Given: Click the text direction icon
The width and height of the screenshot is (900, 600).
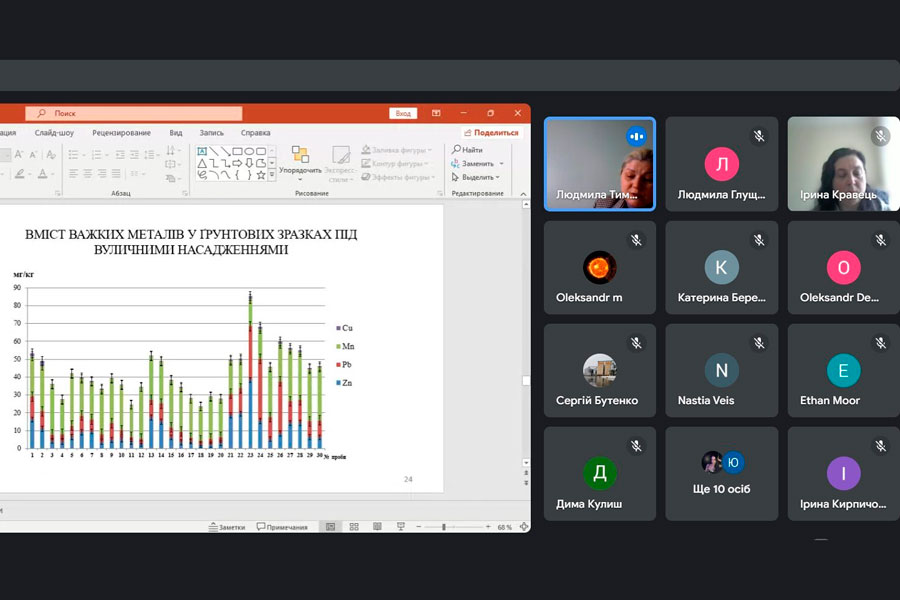Looking at the screenshot, I should pyautogui.click(x=172, y=151).
